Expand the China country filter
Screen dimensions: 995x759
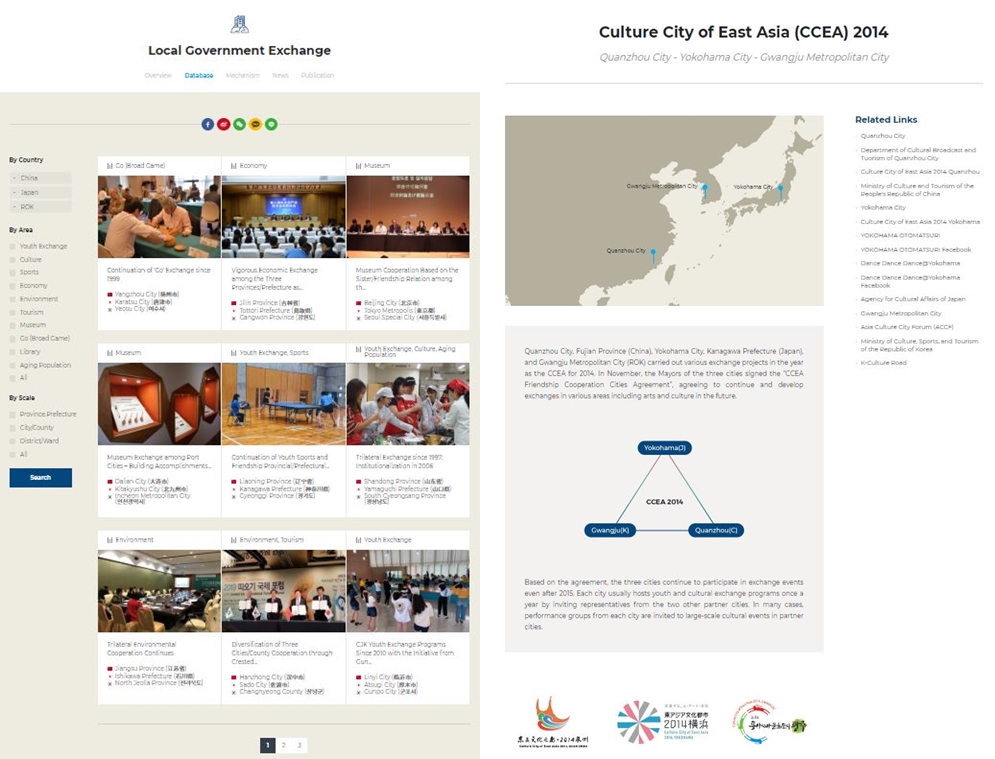coord(41,178)
